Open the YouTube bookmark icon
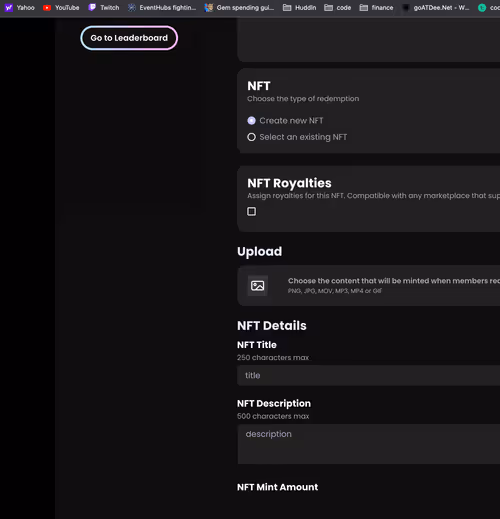Image resolution: width=500 pixels, height=519 pixels. [x=47, y=8]
